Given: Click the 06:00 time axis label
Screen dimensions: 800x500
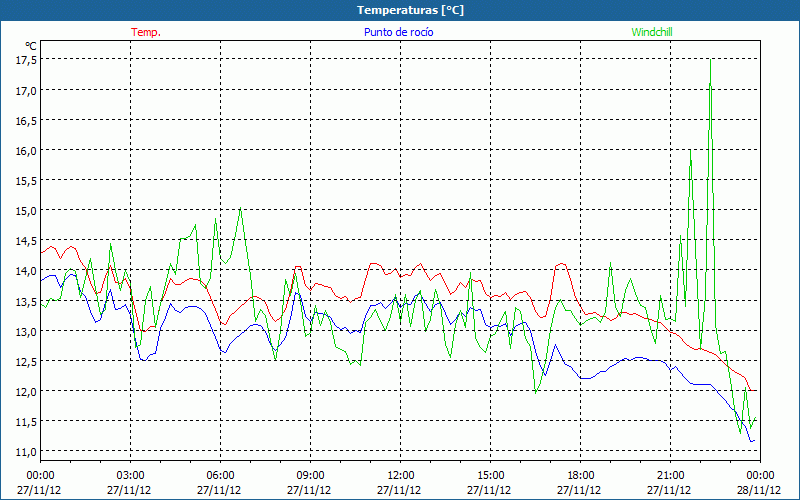Looking at the screenshot, I should (x=220, y=476).
